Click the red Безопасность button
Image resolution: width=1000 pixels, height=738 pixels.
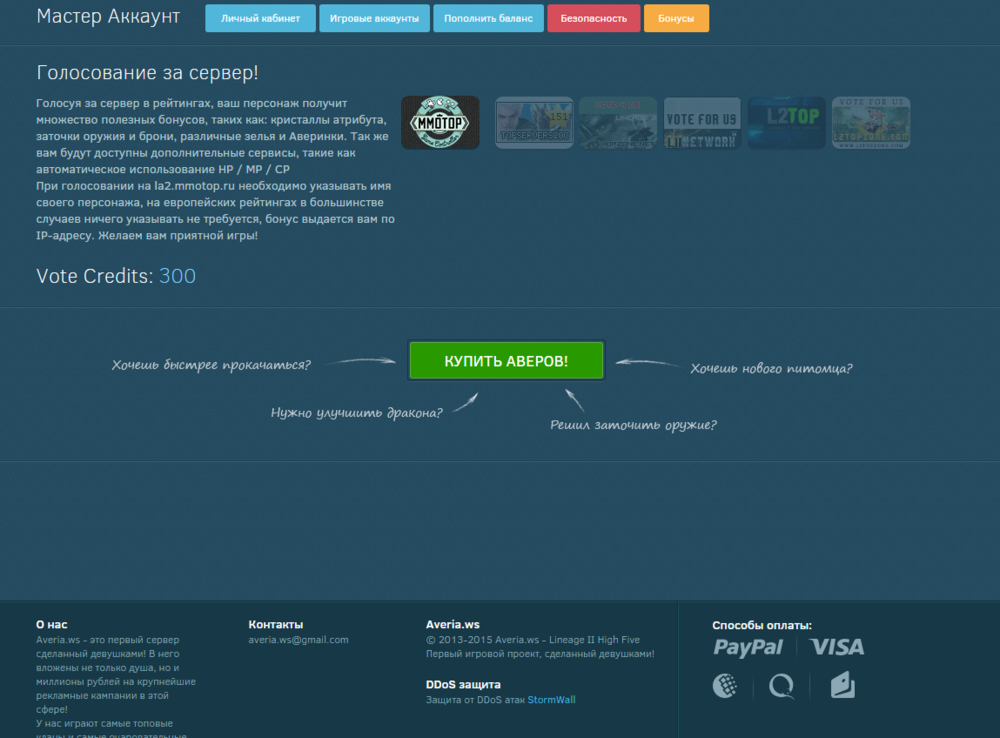pos(594,18)
